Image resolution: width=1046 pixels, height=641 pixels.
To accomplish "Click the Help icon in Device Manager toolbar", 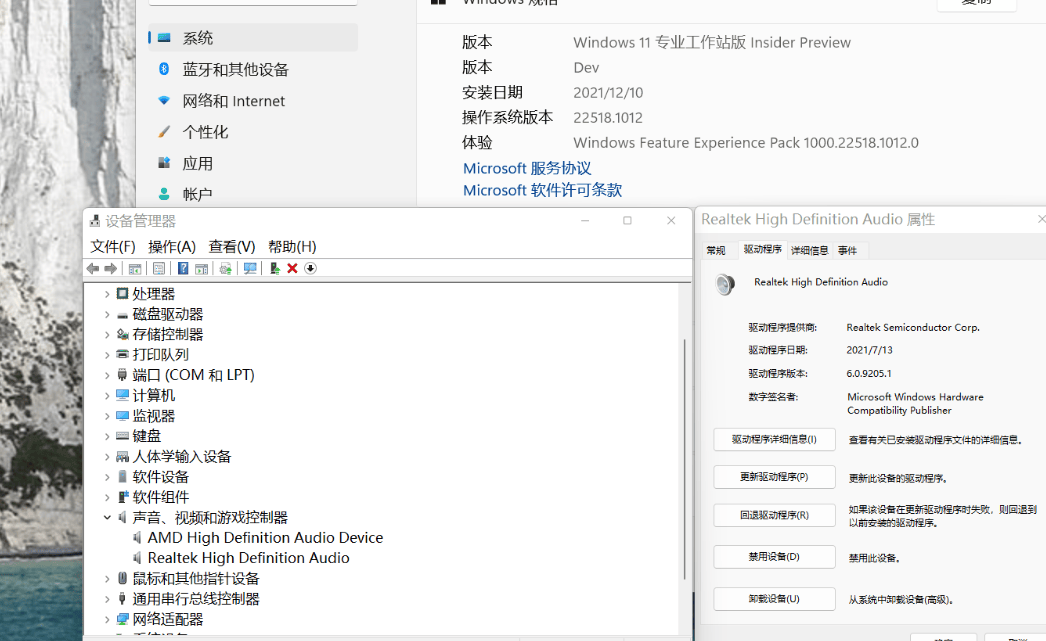I will coord(183,268).
